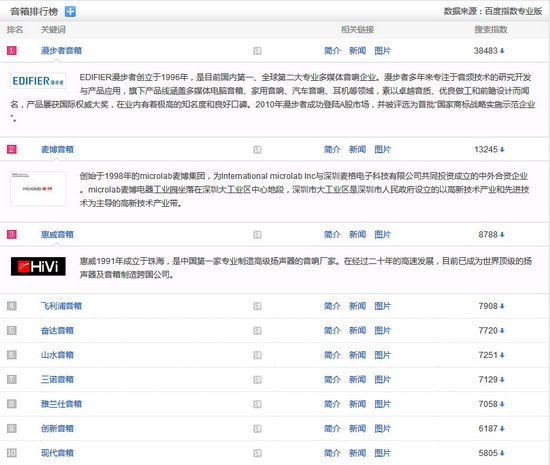Image resolution: width=550 pixels, height=465 pixels.
Task: Open 新闻 for 惠威音箱
Action: click(x=357, y=235)
